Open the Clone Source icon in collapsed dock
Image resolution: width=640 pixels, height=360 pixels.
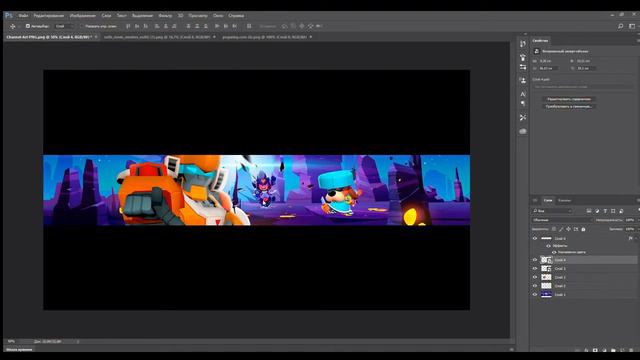pos(523,80)
